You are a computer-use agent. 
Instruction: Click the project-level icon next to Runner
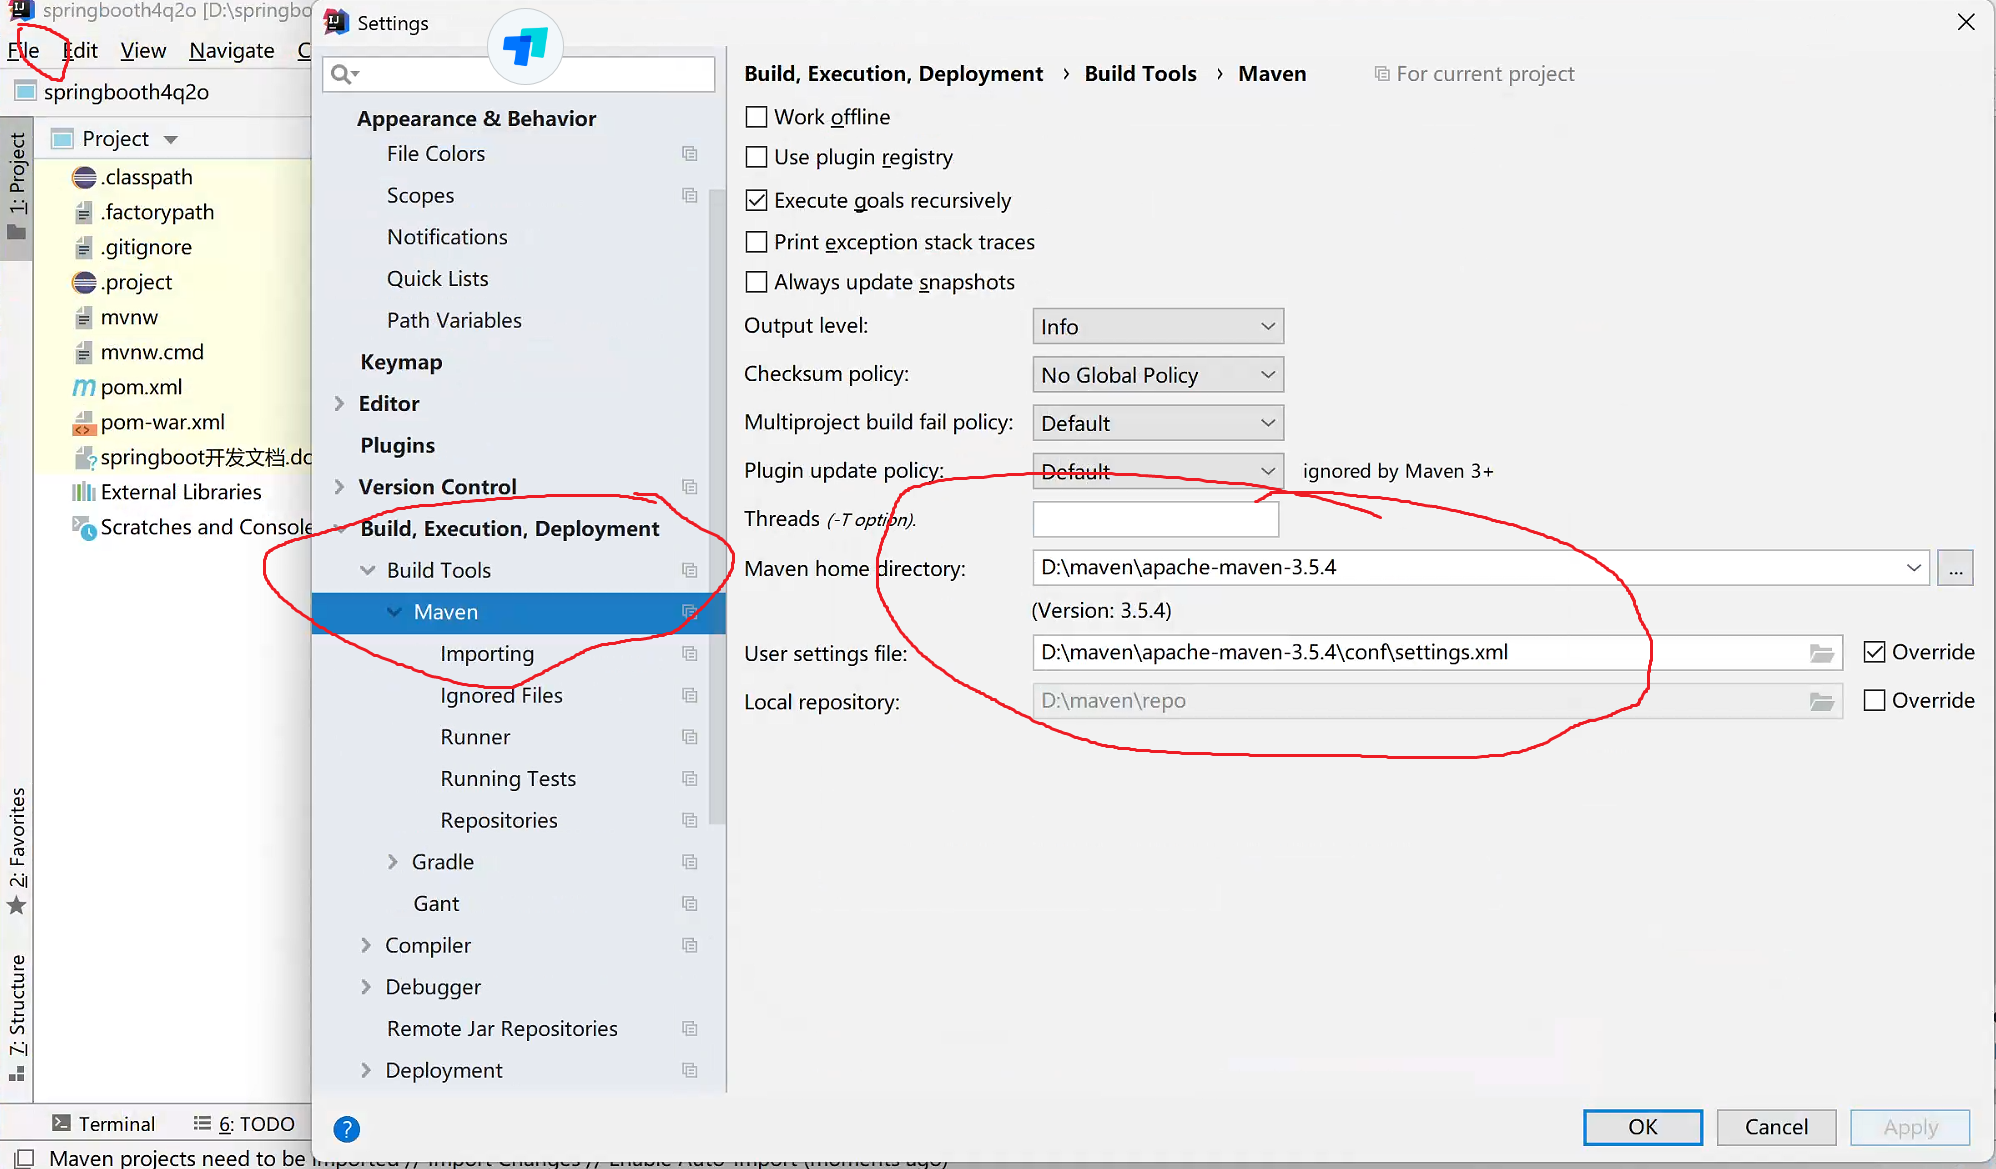690,737
